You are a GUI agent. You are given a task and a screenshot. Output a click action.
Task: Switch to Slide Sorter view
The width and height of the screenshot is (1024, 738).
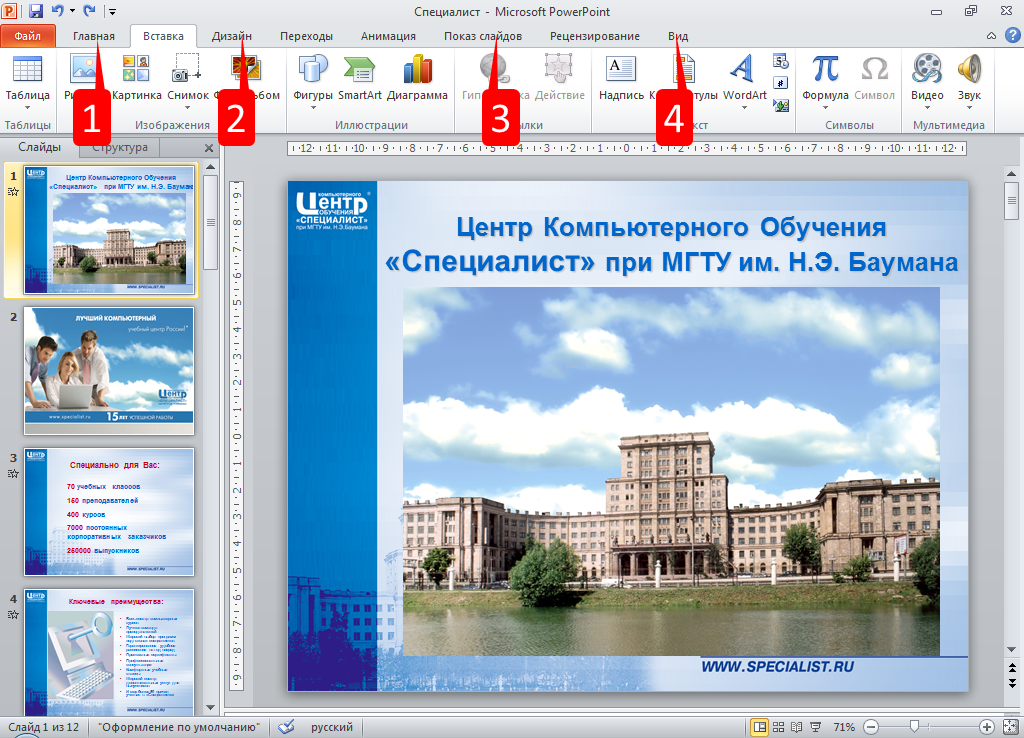(778, 726)
